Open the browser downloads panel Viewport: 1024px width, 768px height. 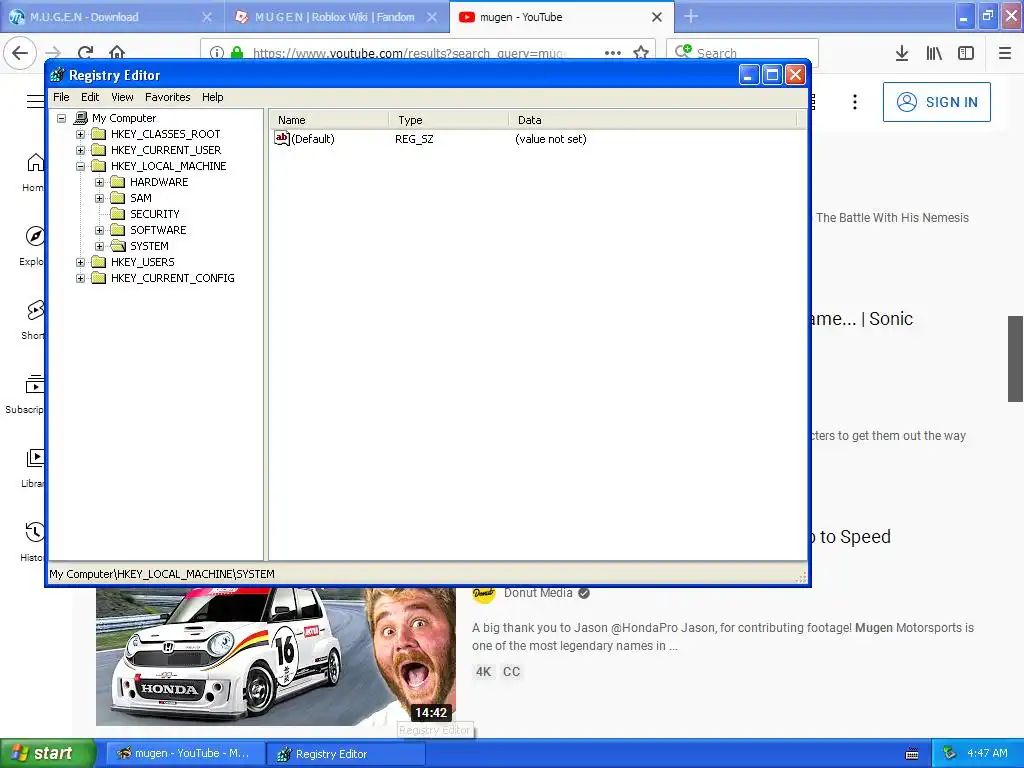(902, 54)
